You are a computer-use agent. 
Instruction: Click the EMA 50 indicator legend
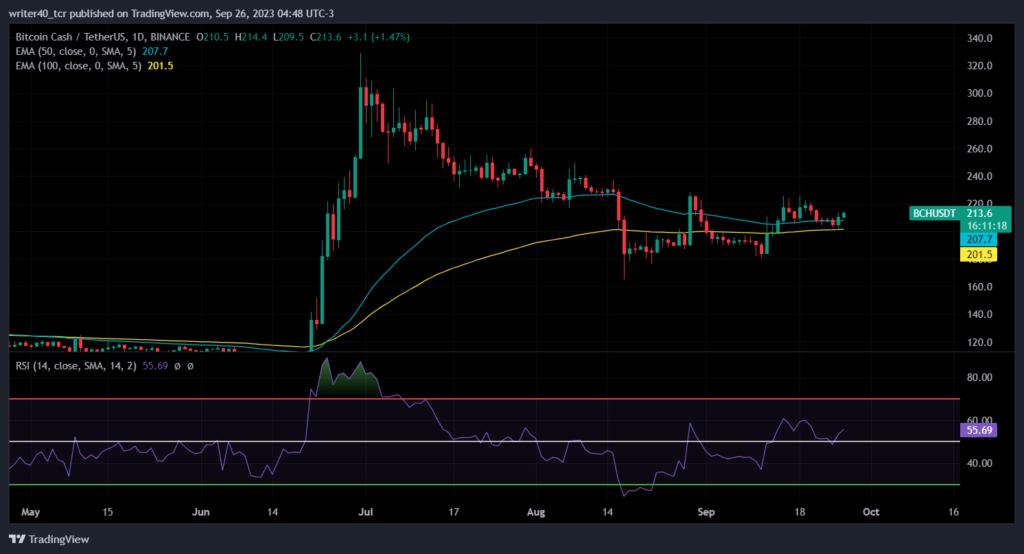[91, 51]
